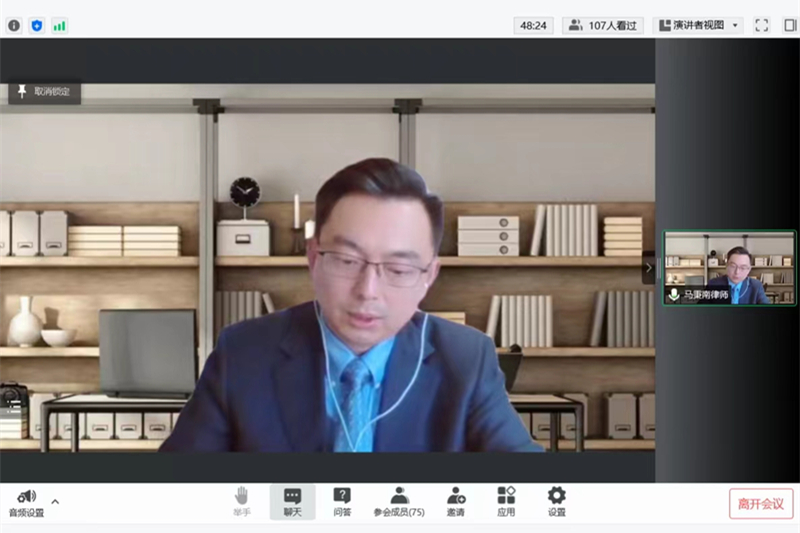Unpin video with 取消锁定
800x533 pixels.
(45, 91)
